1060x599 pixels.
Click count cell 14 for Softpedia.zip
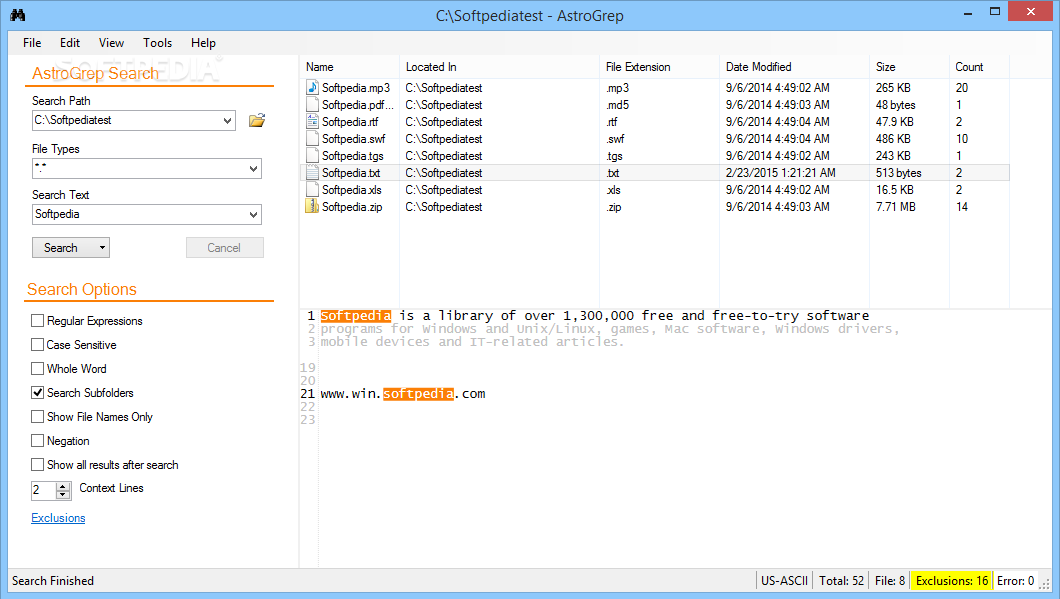pyautogui.click(x=961, y=207)
